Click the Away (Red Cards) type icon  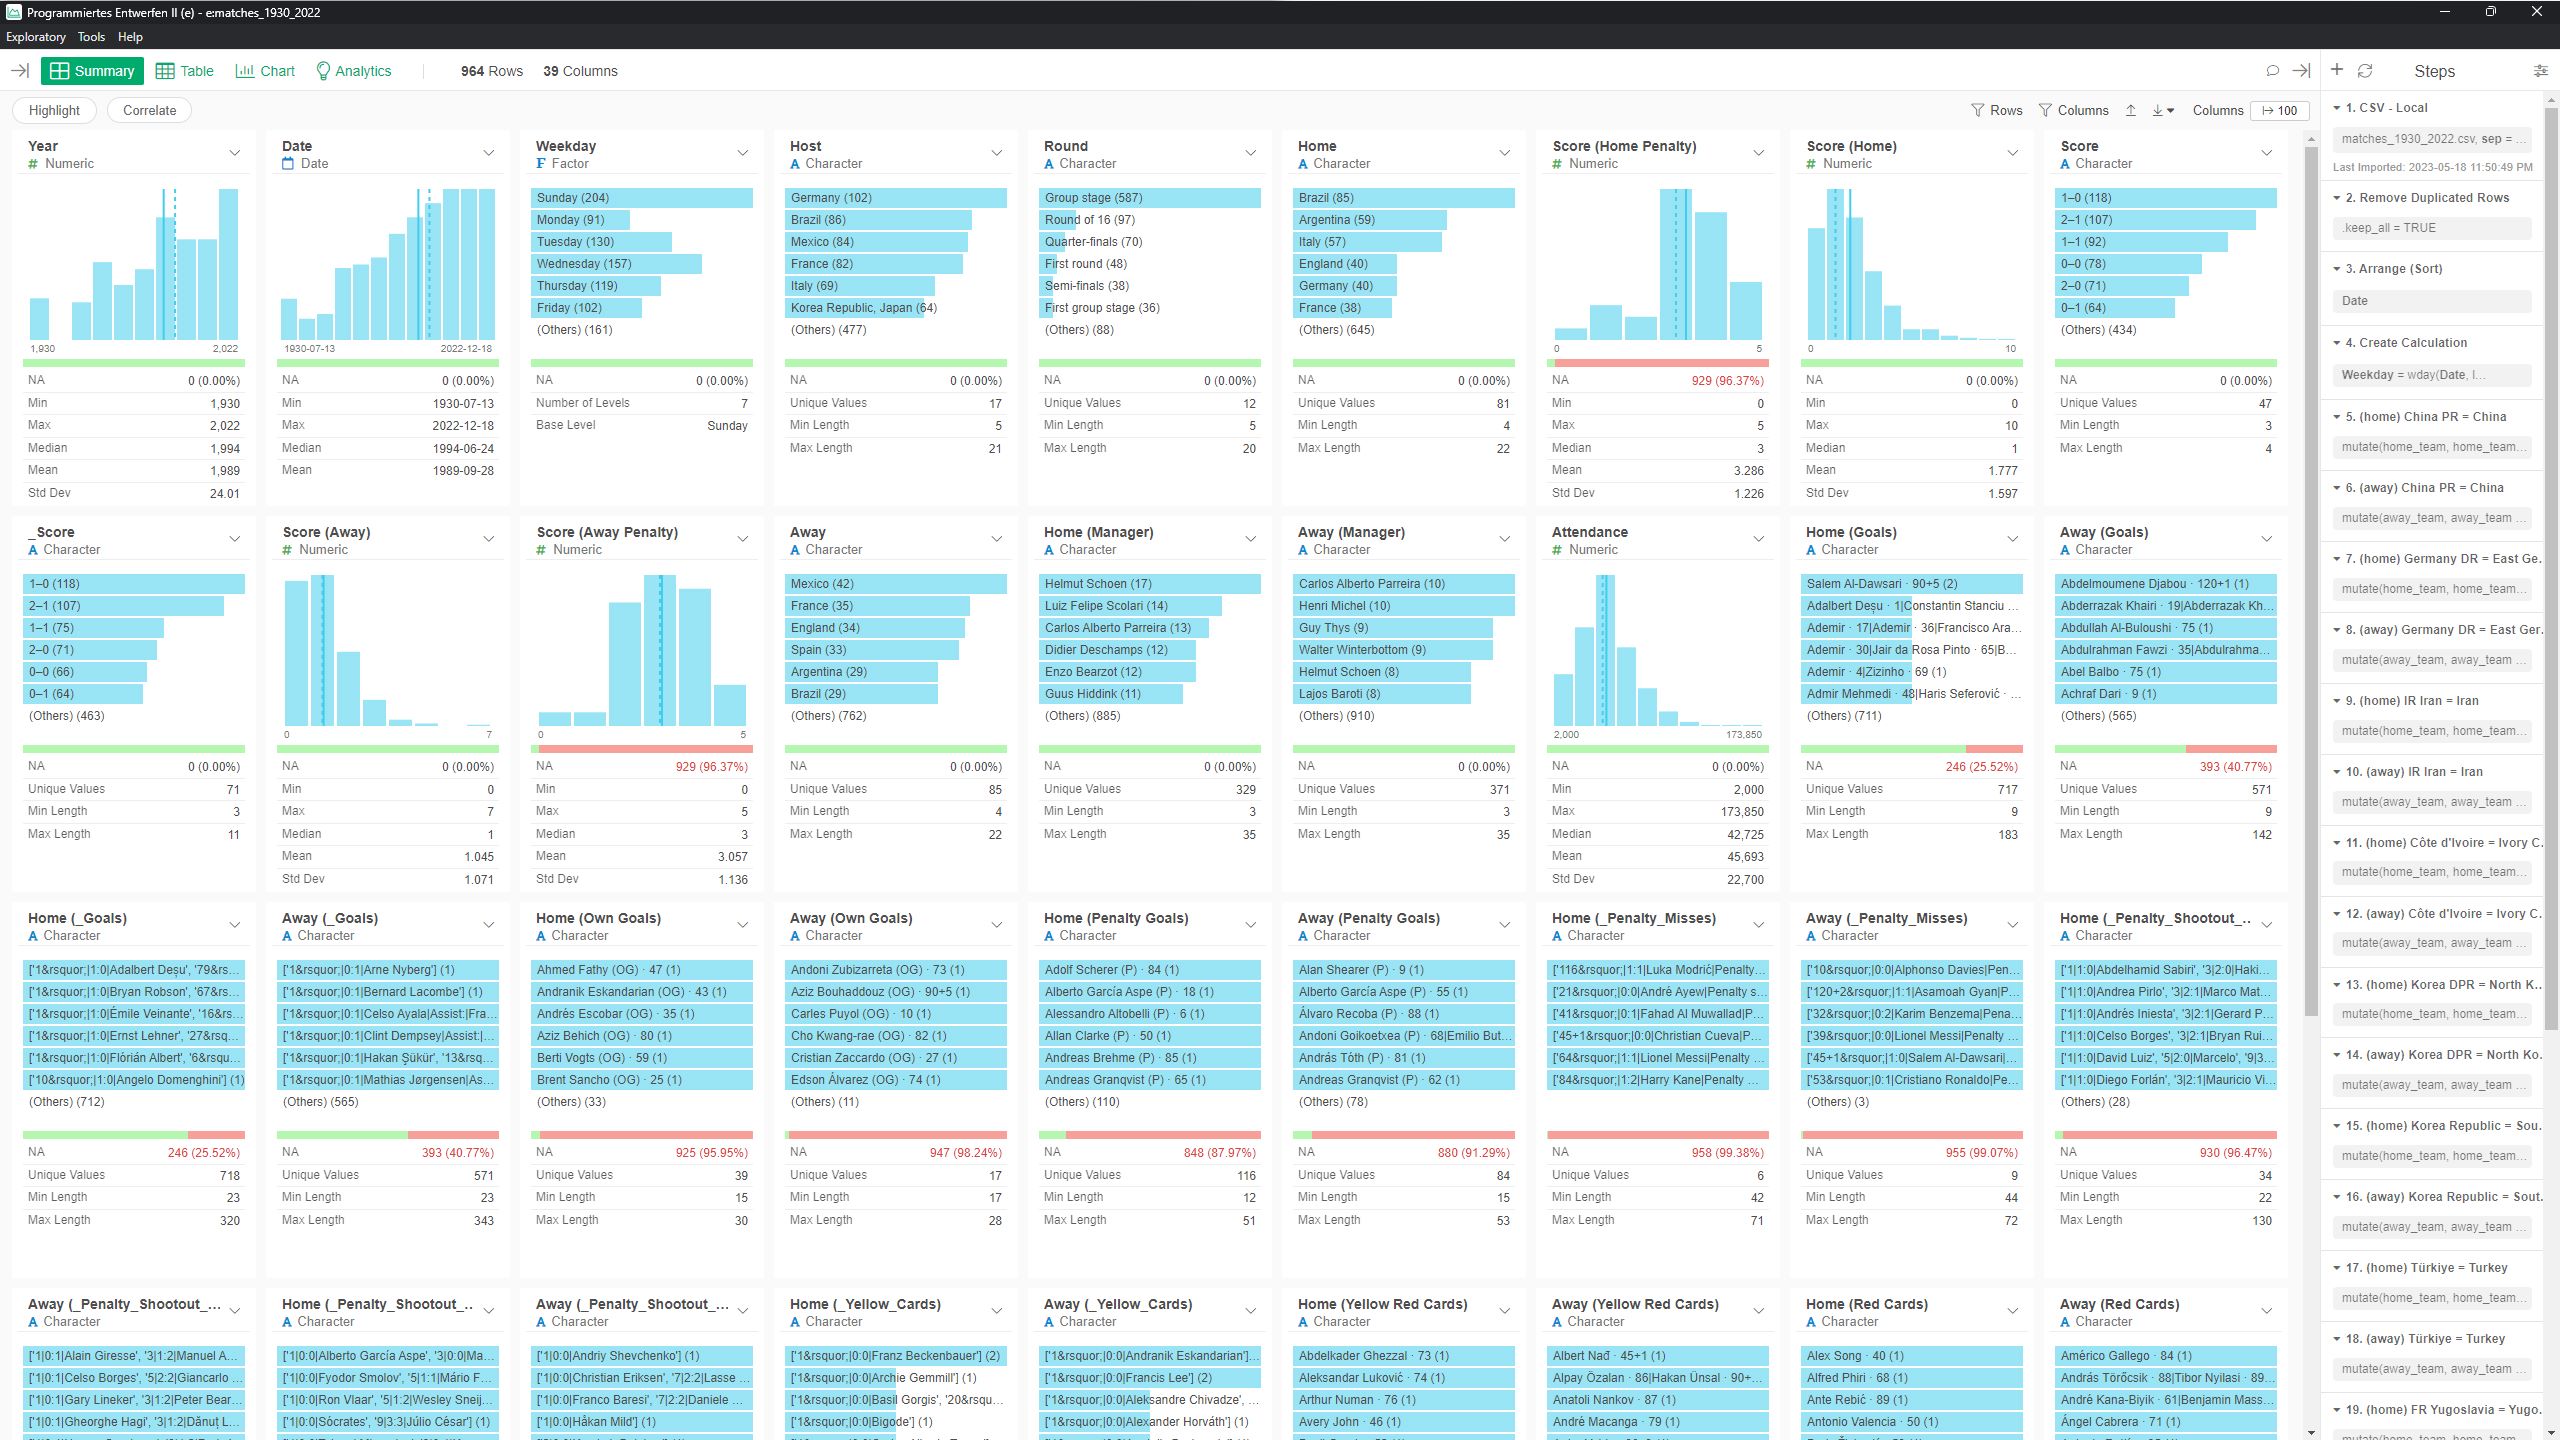[x=2065, y=1321]
